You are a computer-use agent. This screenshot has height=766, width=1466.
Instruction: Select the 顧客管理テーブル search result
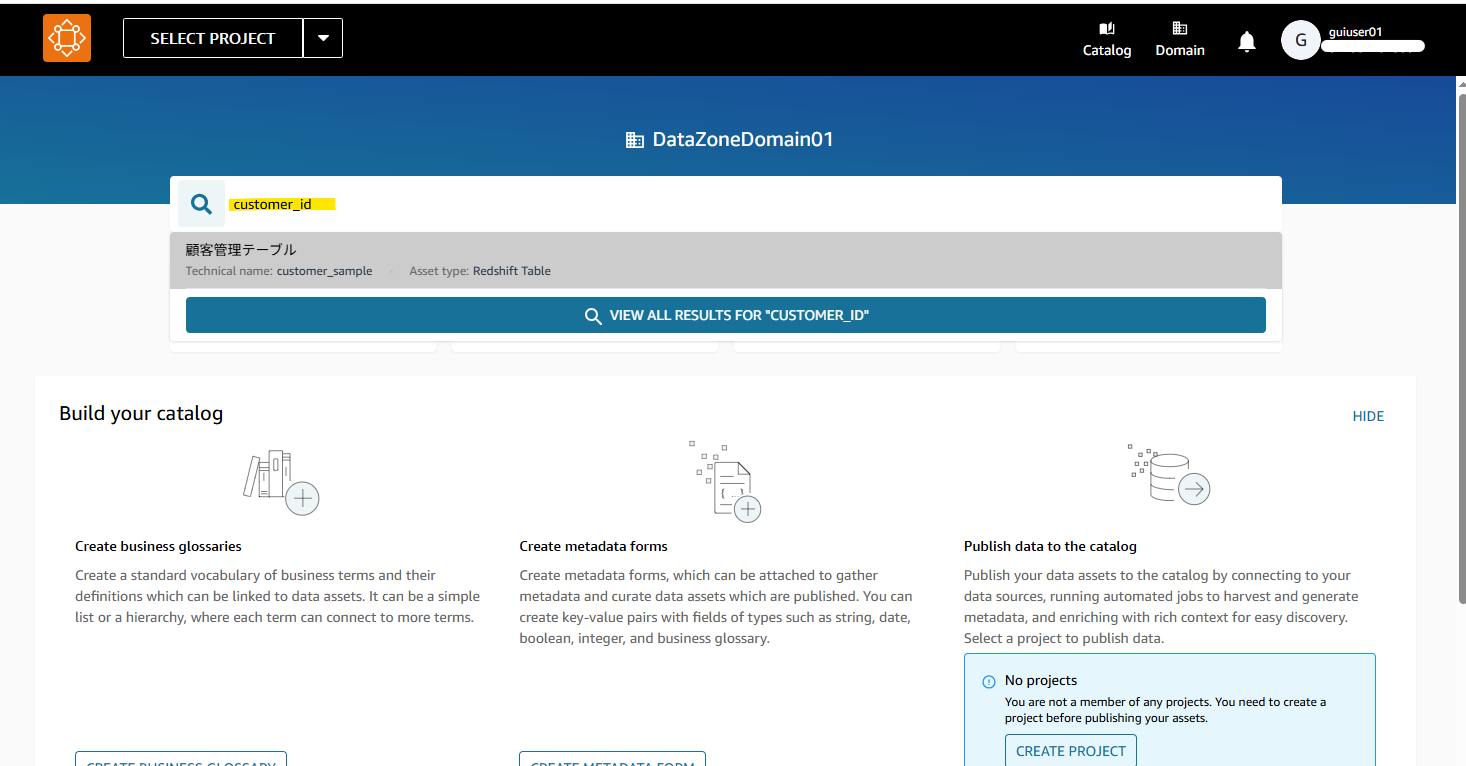pos(726,260)
